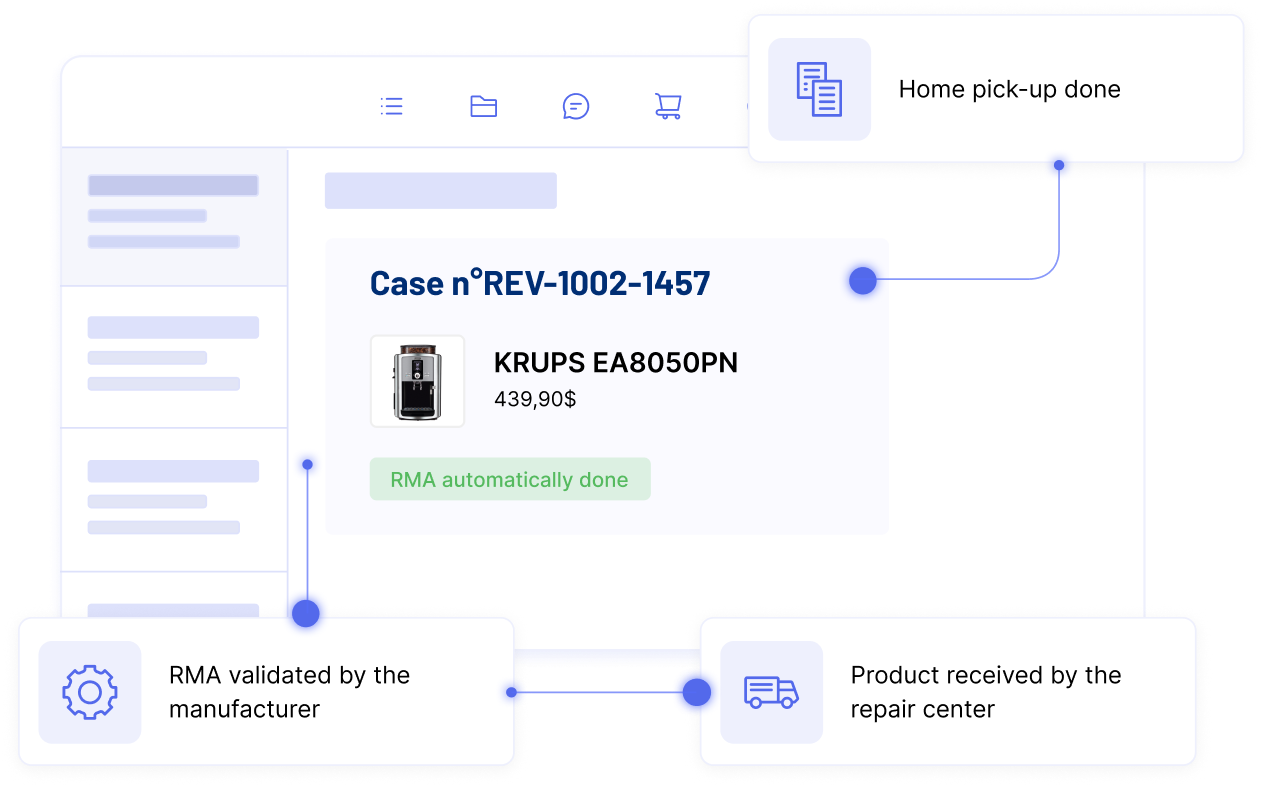The width and height of the screenshot is (1262, 787).
Task: Click 'Product received by the repair center' text
Action: (x=986, y=692)
